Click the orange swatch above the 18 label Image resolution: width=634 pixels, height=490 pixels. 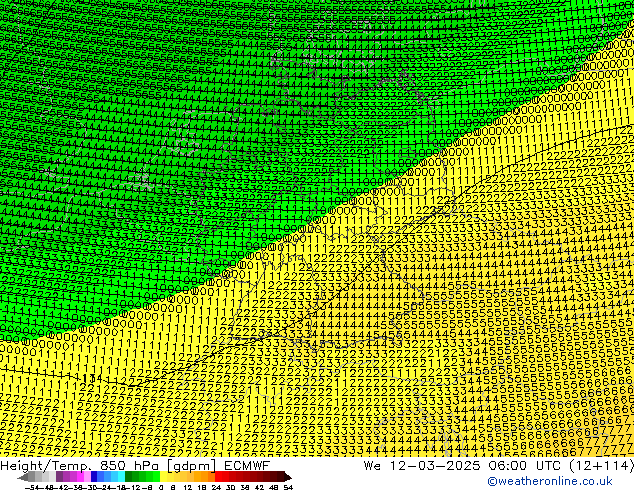pyautogui.click(x=204, y=477)
